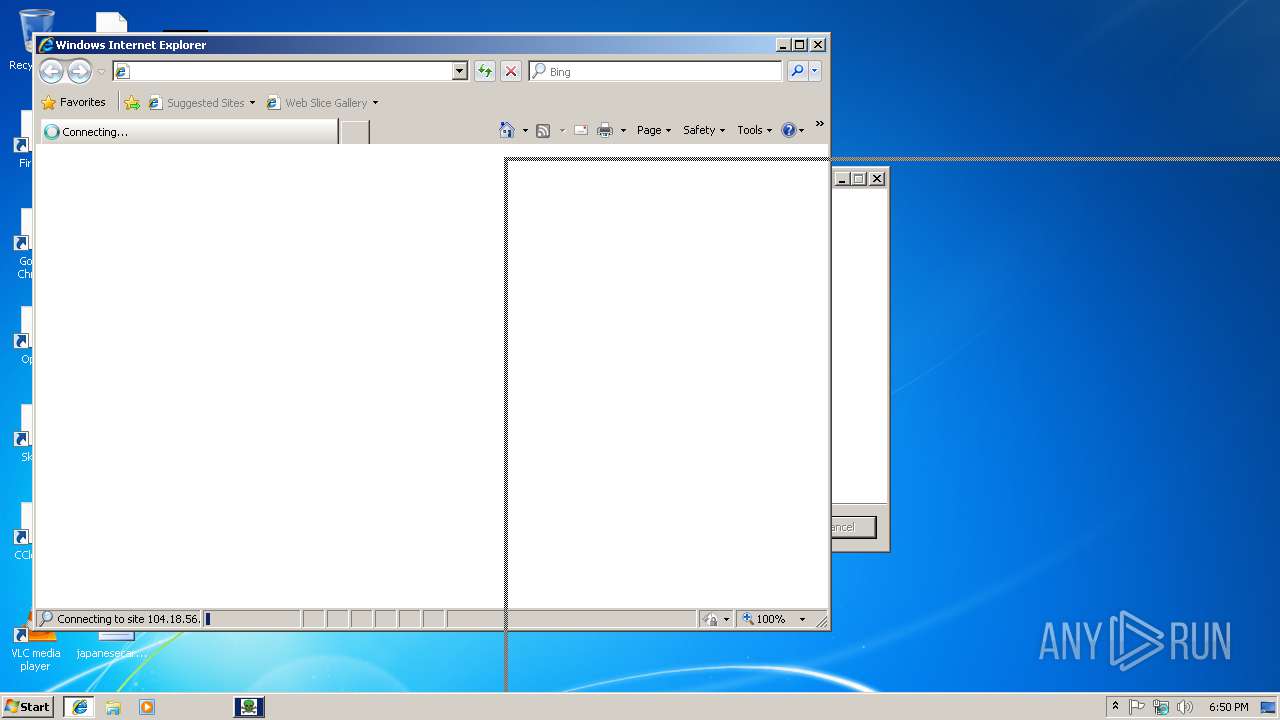Open the Web Slice Gallery link

318,102
